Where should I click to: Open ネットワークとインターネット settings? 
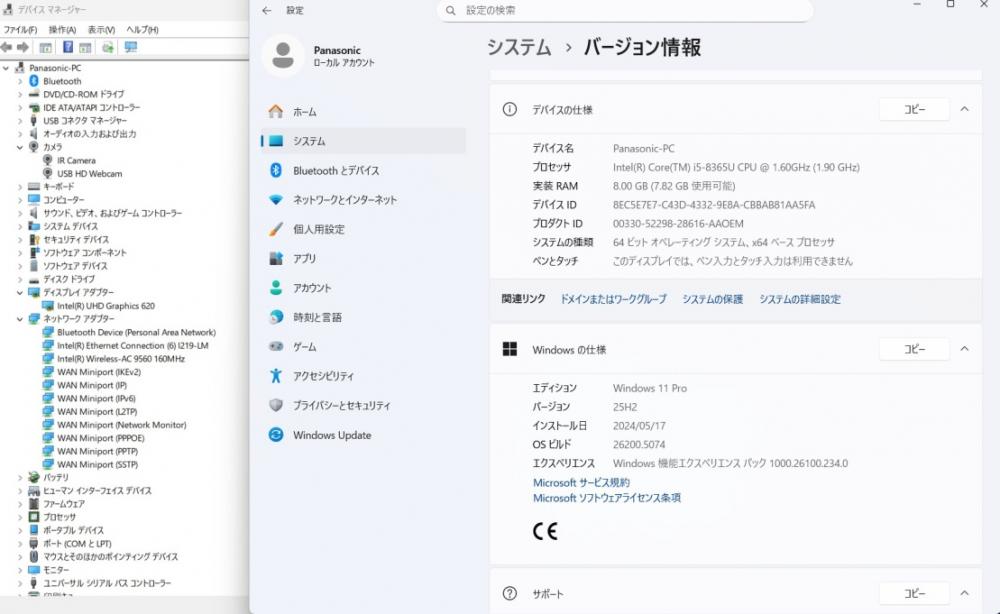[x=364, y=200]
